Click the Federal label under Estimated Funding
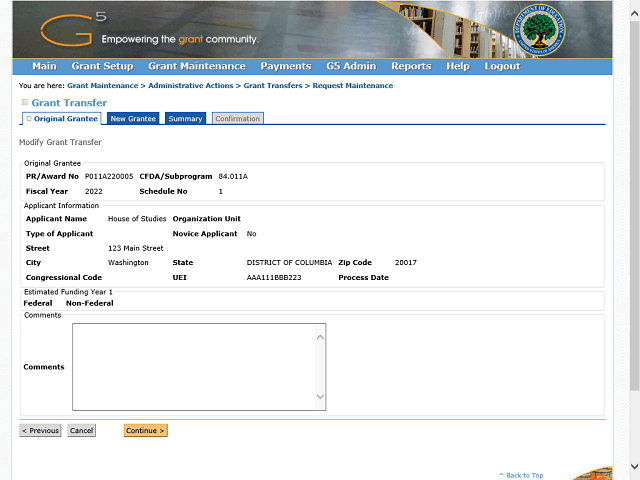 point(38,303)
